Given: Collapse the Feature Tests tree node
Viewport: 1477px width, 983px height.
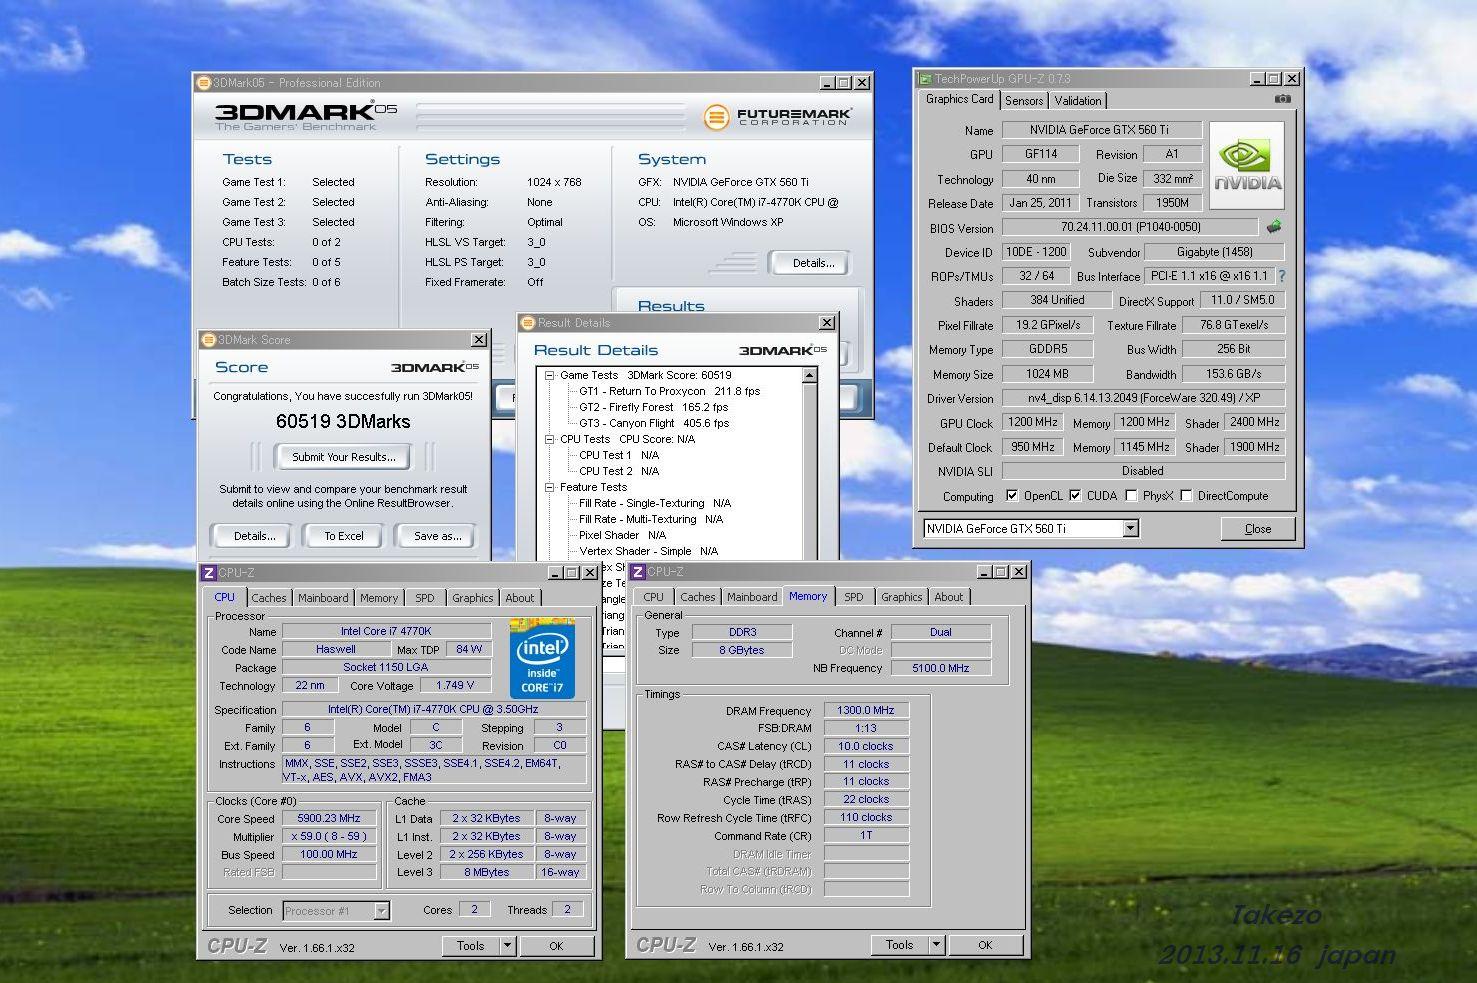Looking at the screenshot, I should click(549, 487).
